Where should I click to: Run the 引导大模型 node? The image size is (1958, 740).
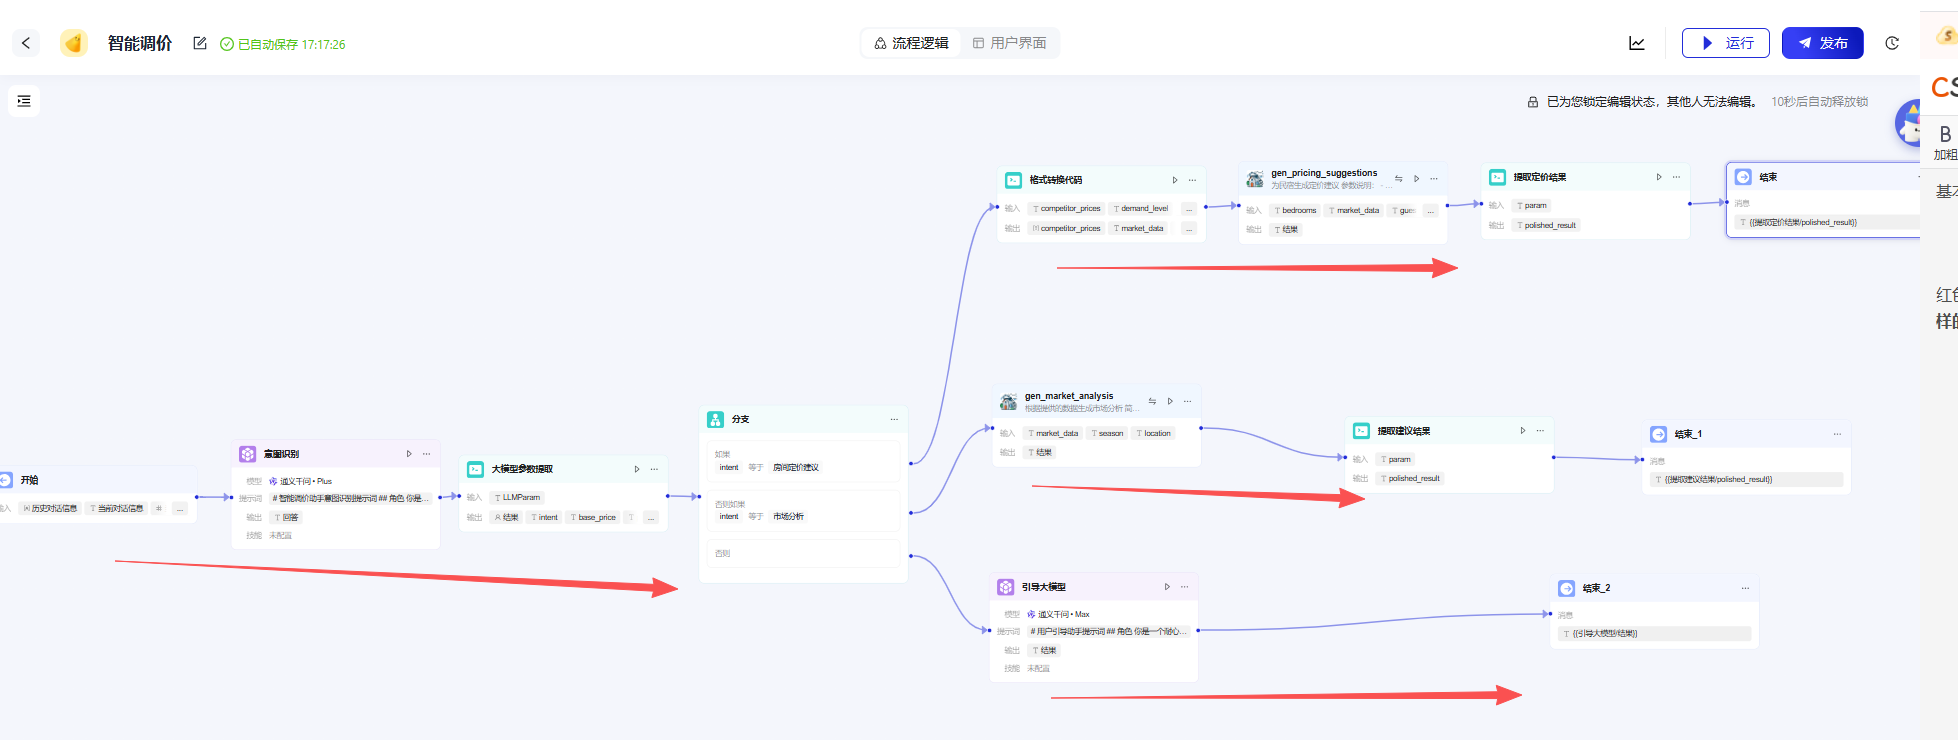[x=1167, y=587]
